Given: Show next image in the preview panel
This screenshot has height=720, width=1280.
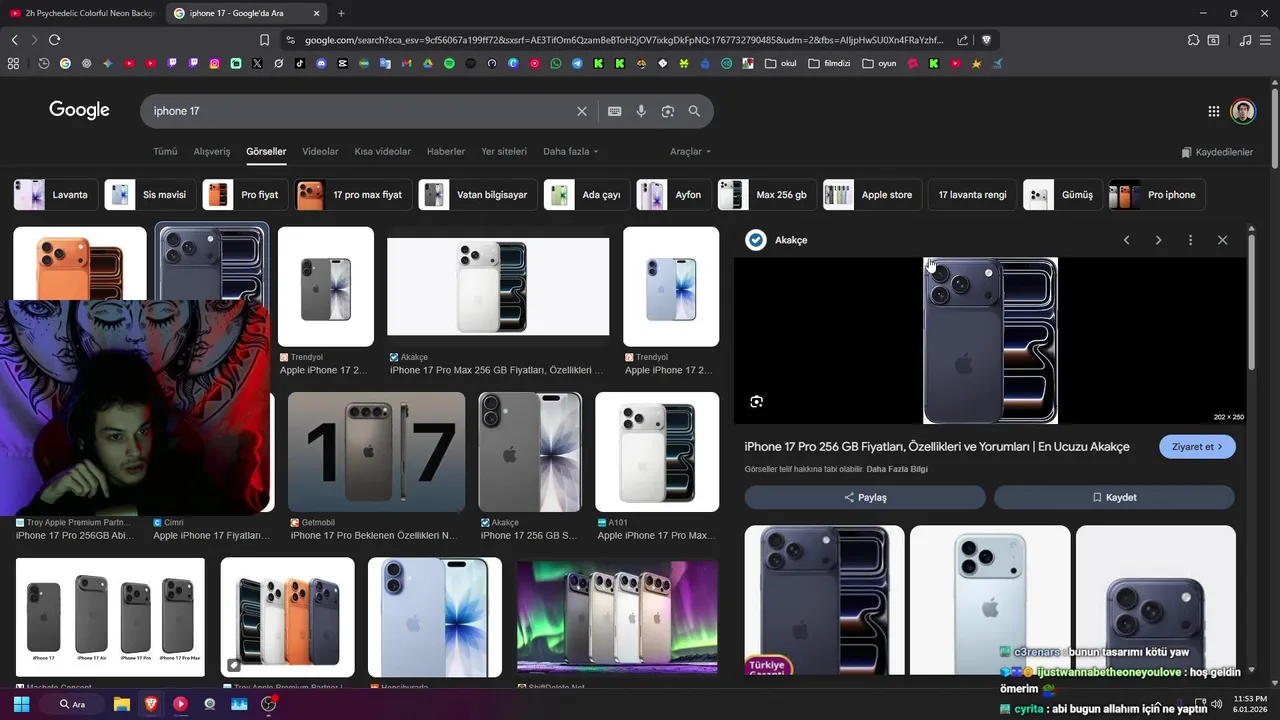Looking at the screenshot, I should (1158, 240).
